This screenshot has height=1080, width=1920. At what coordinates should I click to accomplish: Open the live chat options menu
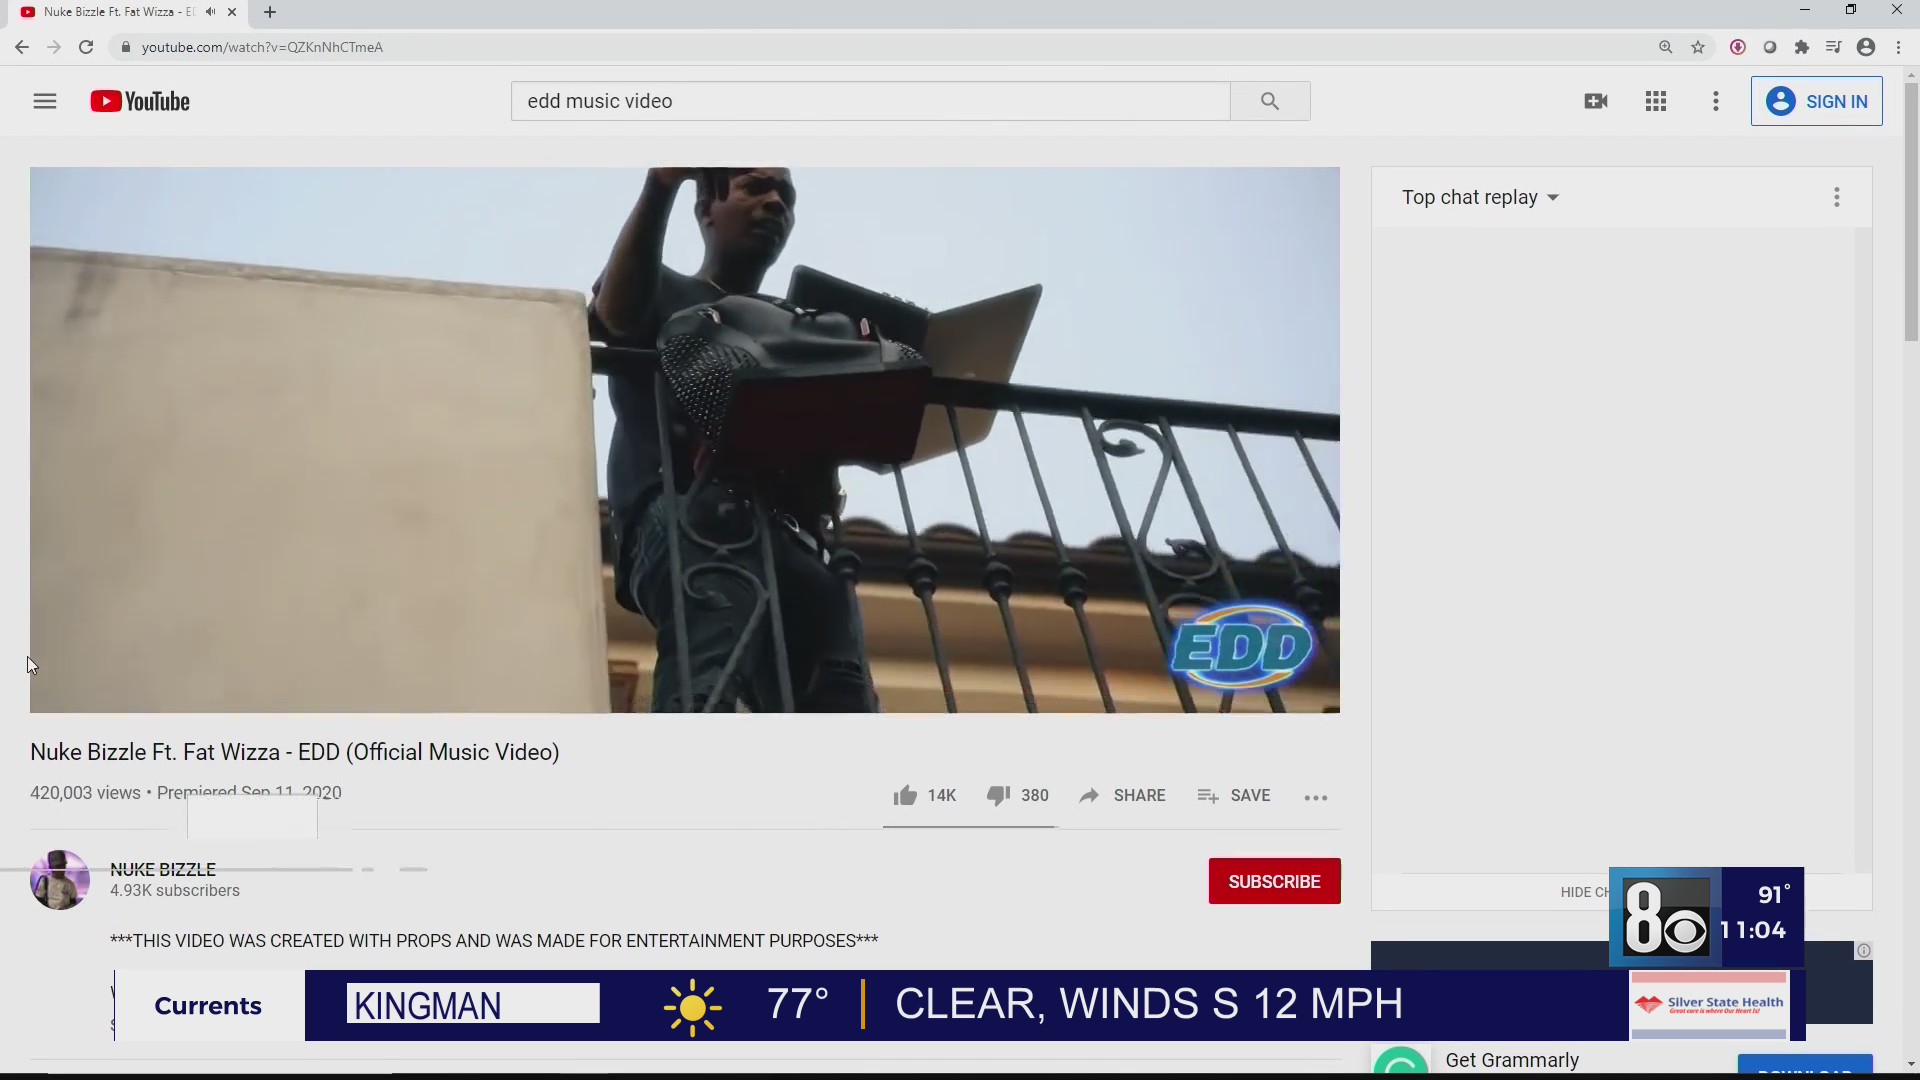click(1836, 197)
